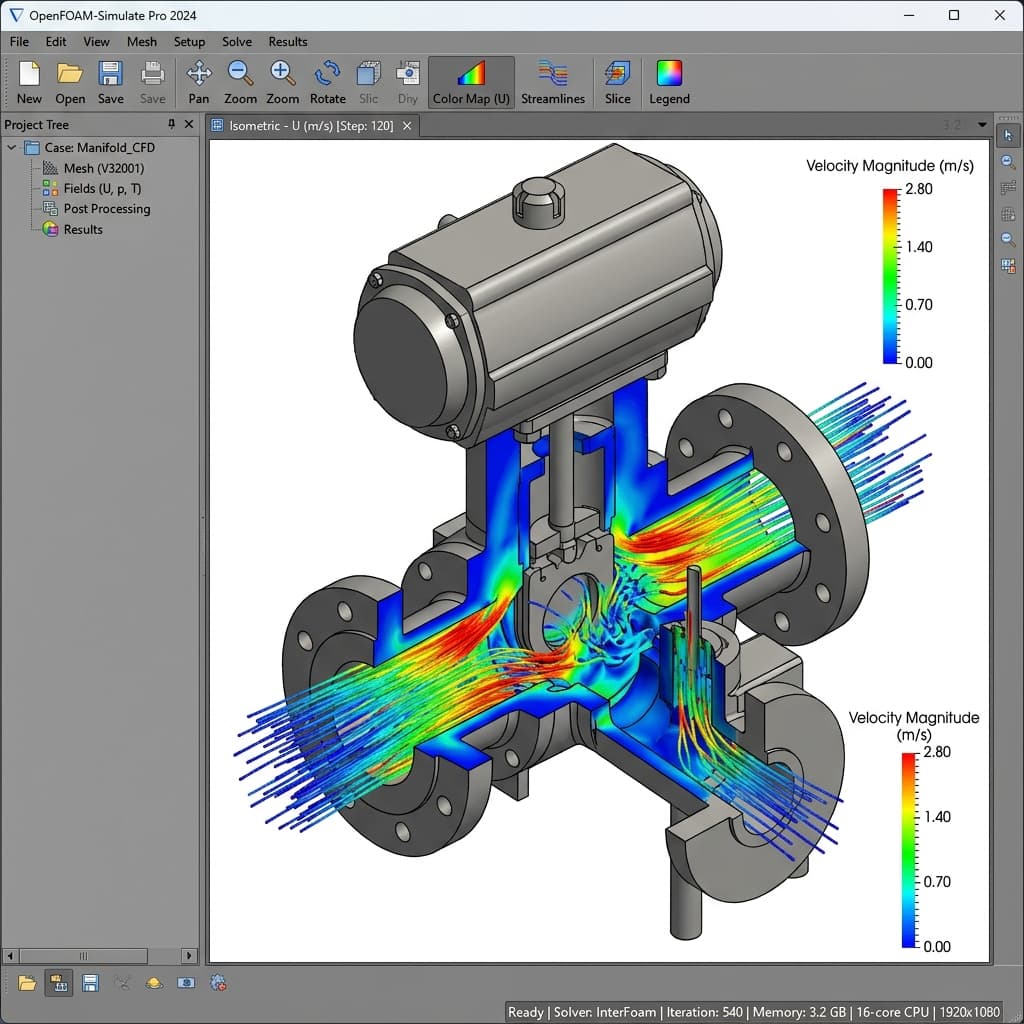Open the Solve menu

tap(237, 42)
